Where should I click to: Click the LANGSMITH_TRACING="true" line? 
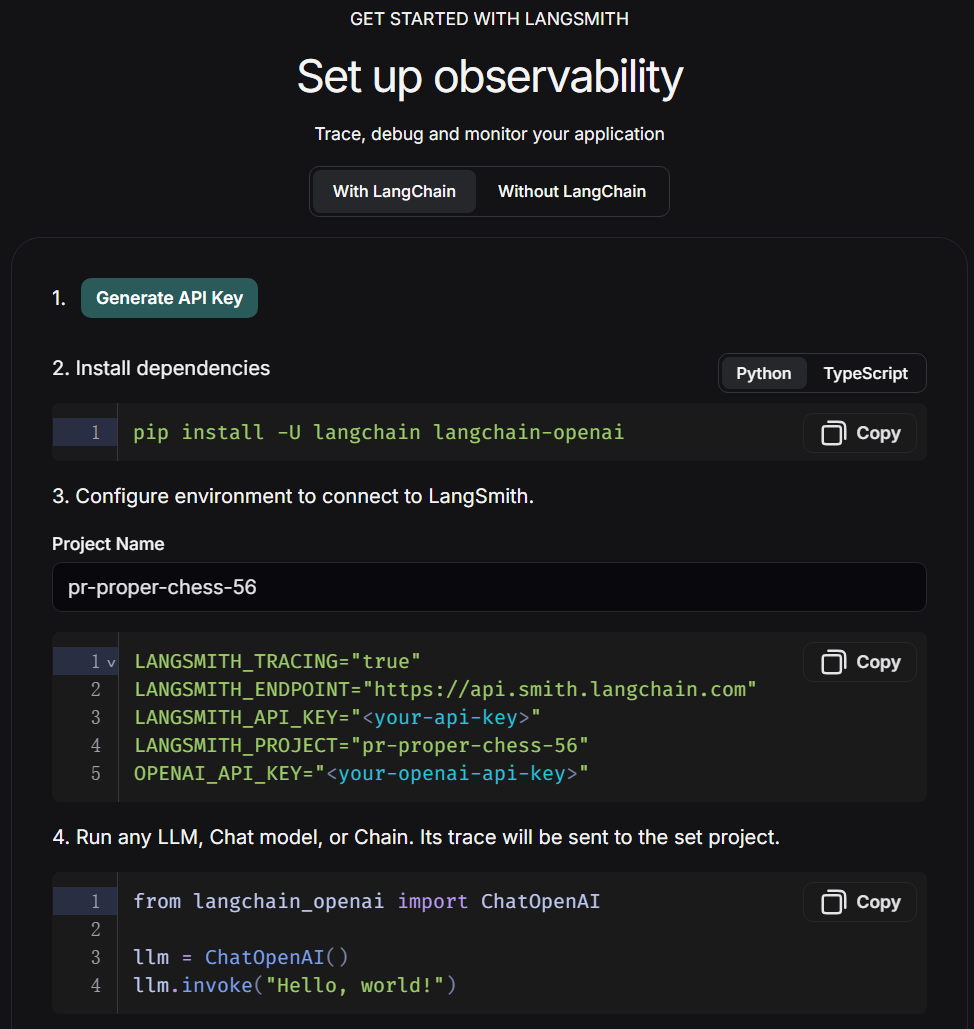277,662
